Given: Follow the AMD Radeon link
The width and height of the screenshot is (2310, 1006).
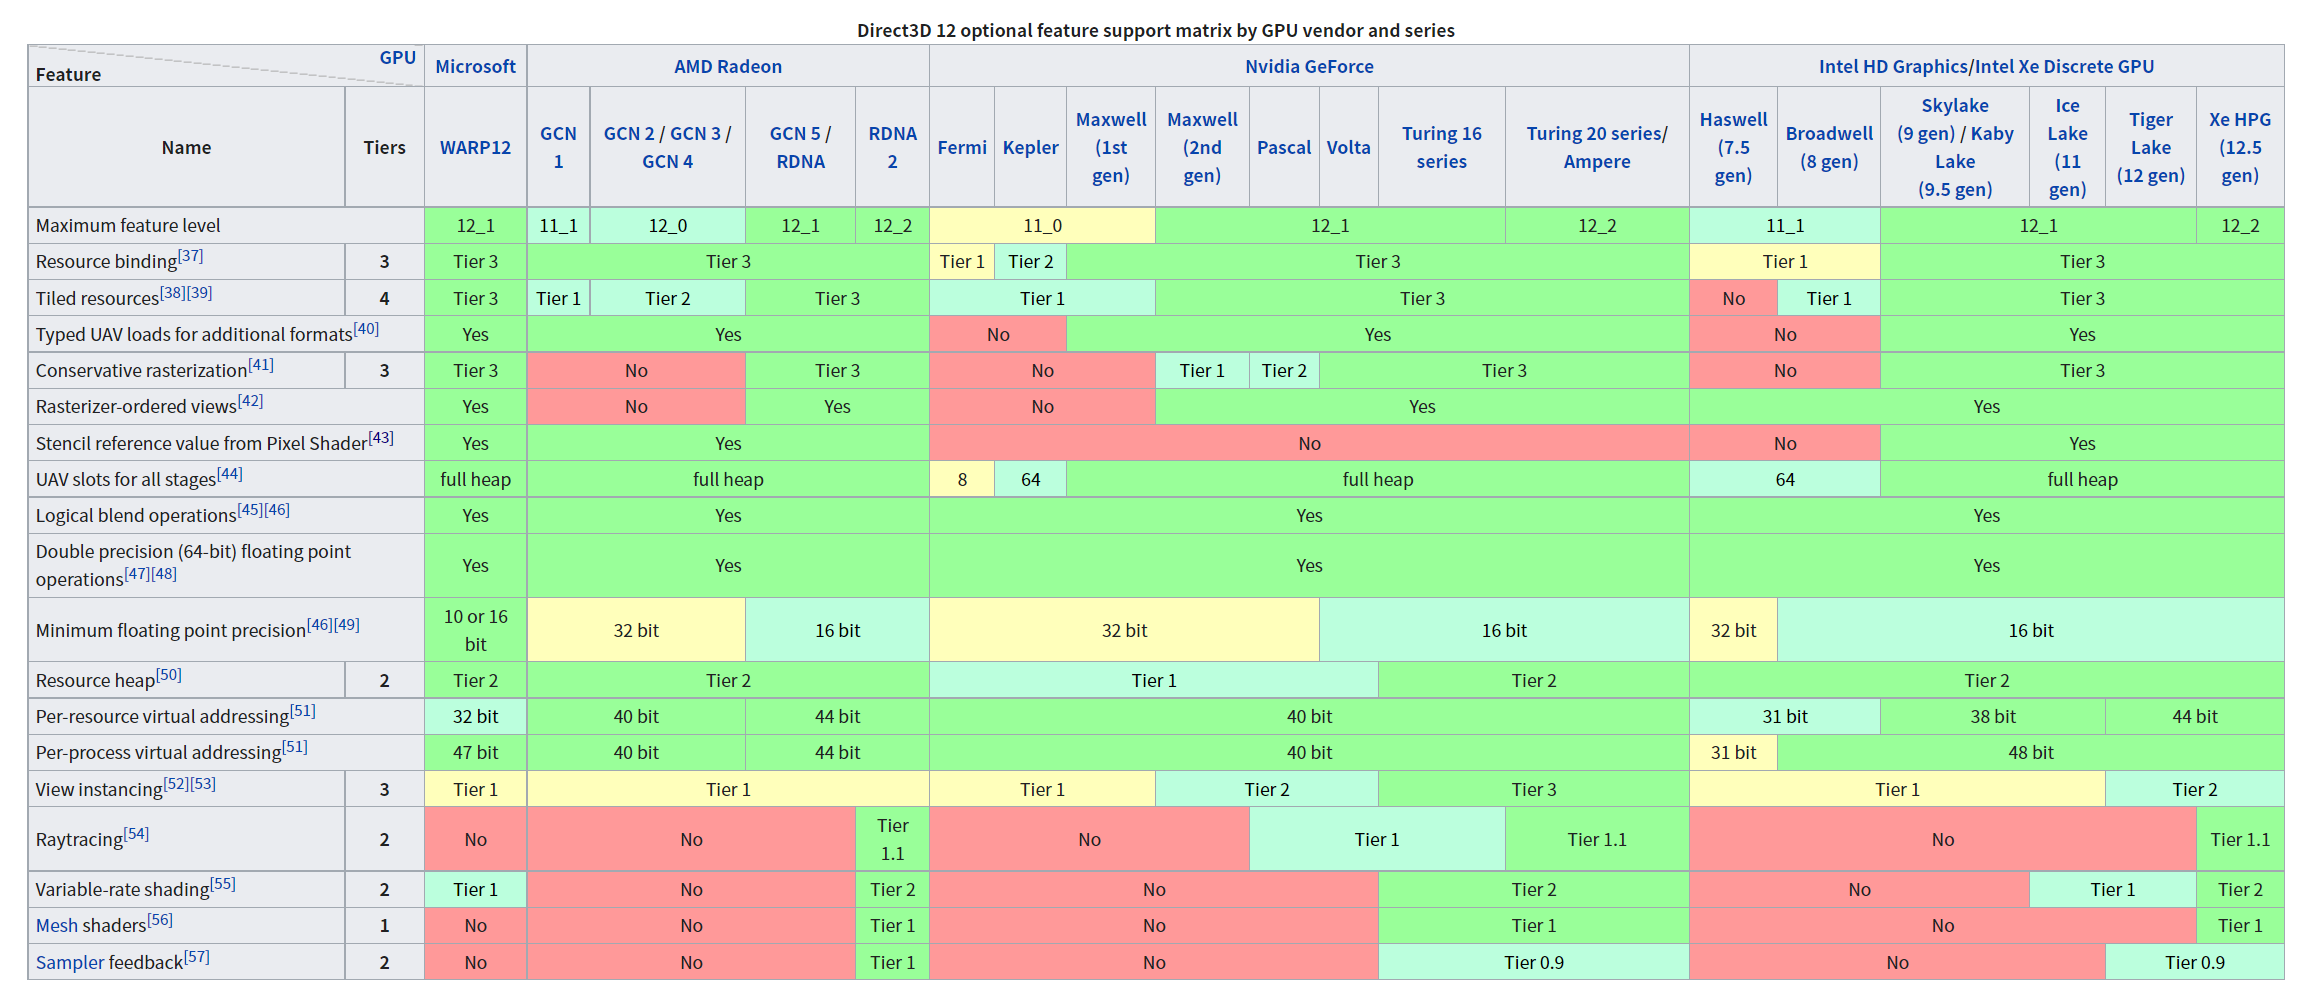Looking at the screenshot, I should pos(727,66).
